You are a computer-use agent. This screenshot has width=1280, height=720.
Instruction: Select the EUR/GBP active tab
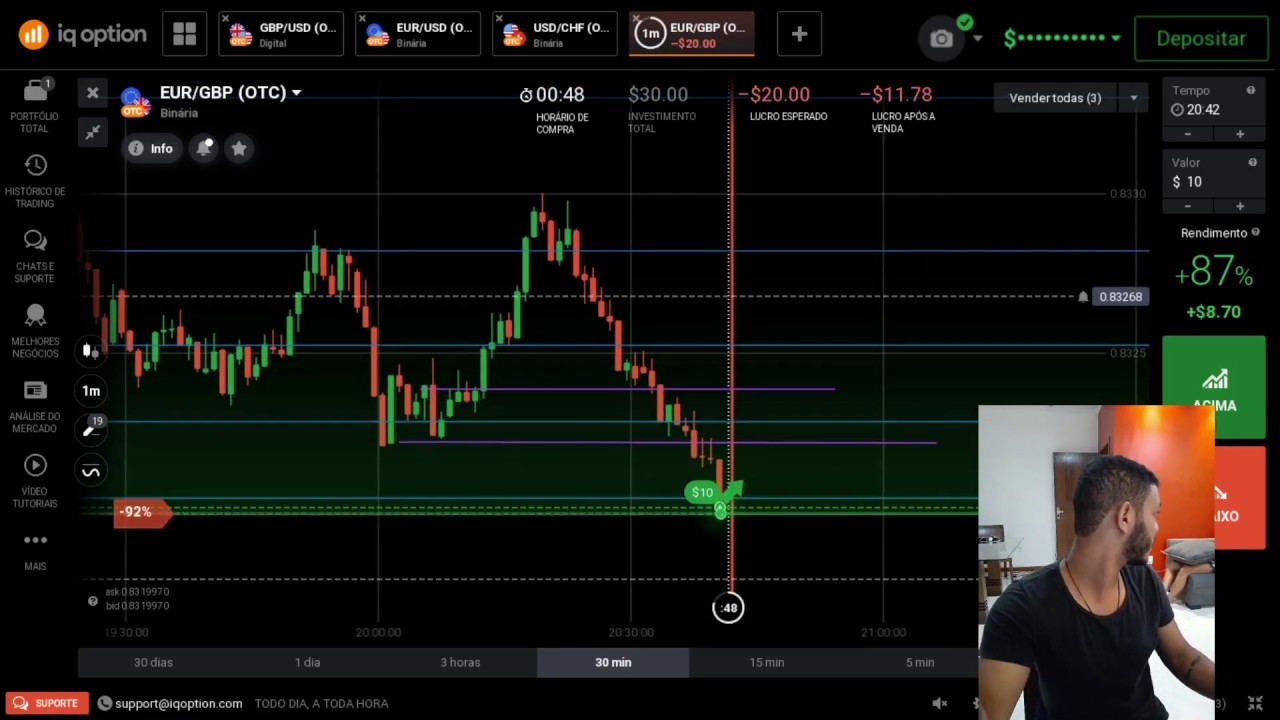[692, 34]
